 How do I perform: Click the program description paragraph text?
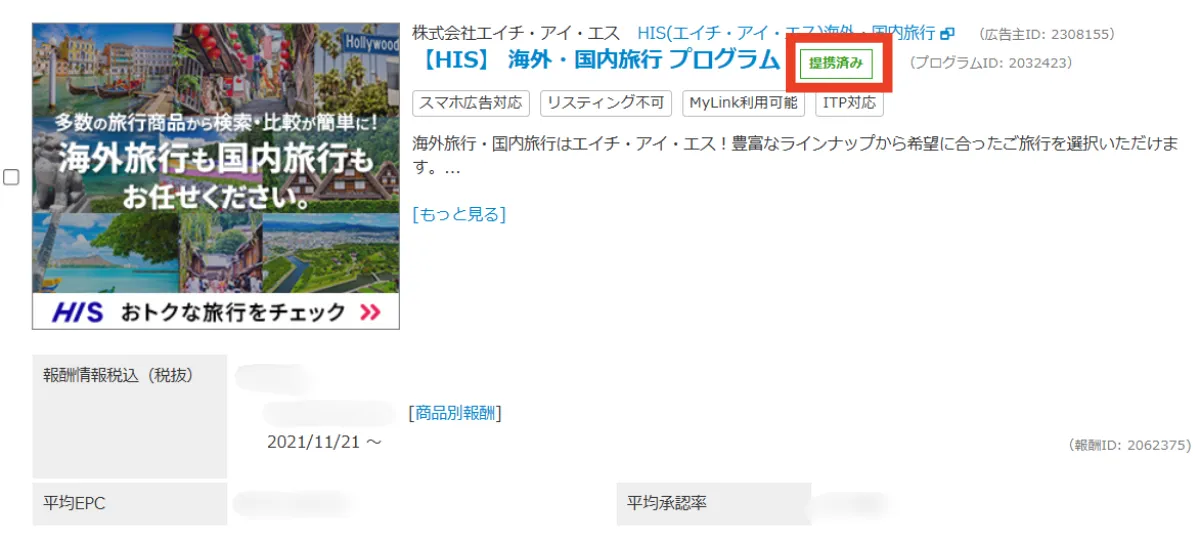796,156
